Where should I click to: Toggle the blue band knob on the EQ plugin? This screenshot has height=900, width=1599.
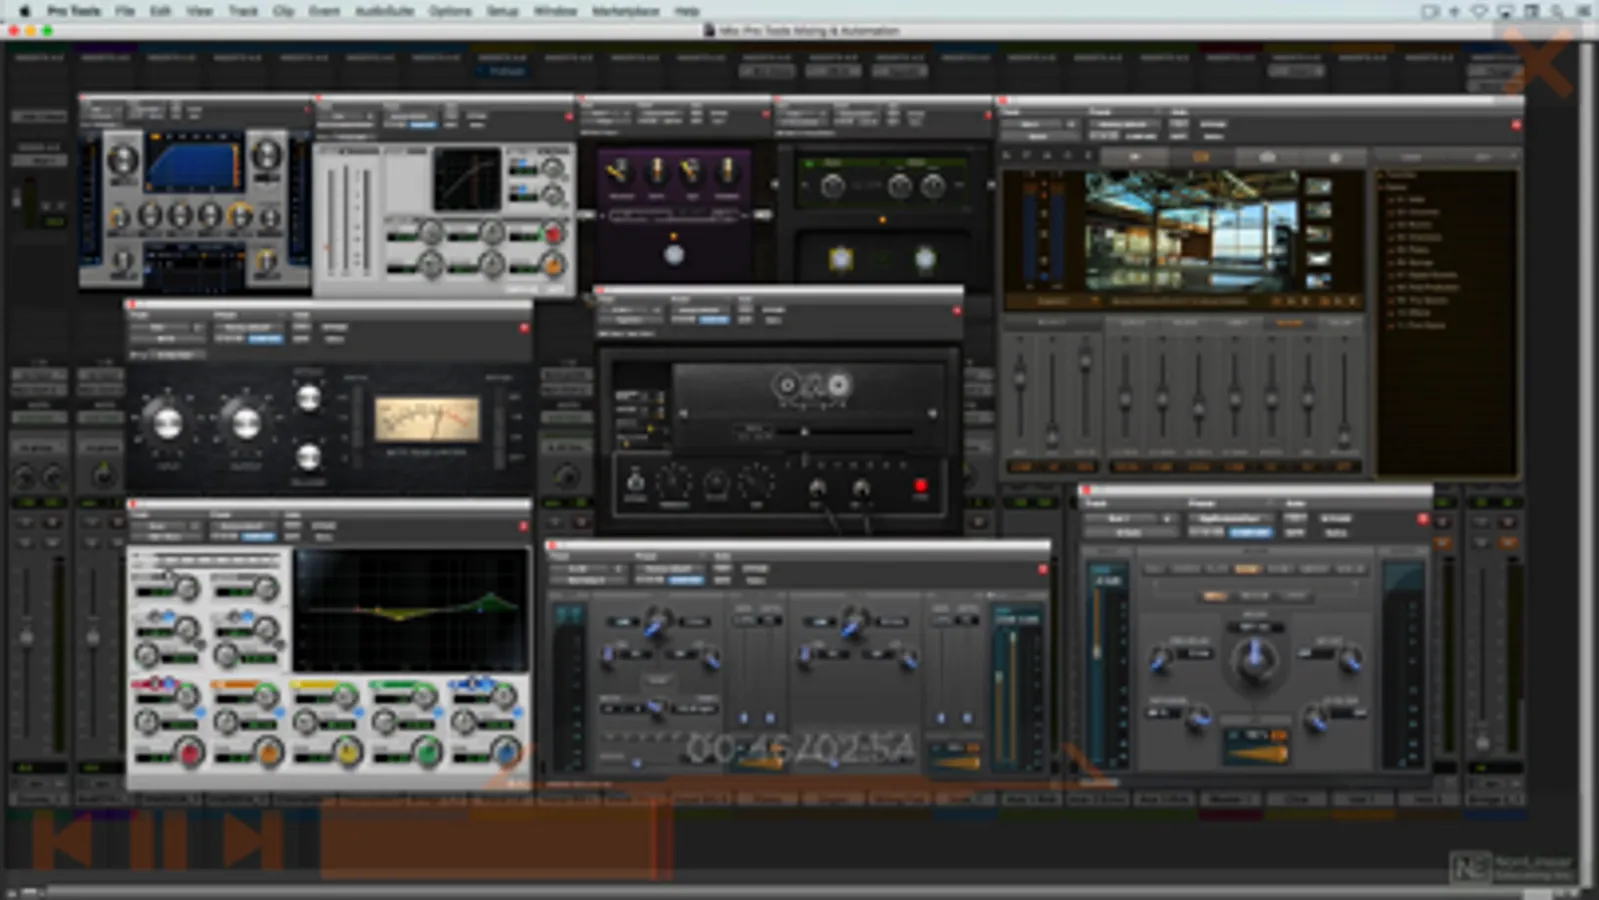506,752
